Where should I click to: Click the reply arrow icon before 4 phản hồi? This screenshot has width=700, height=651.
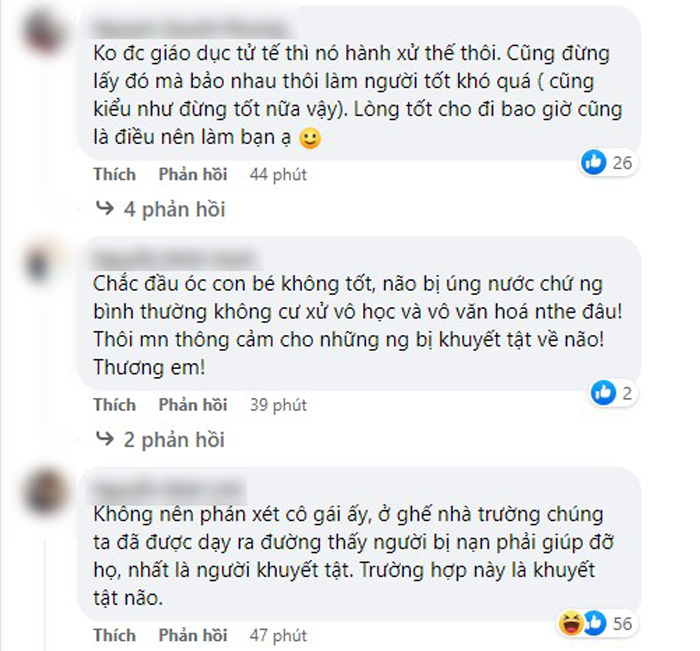tap(105, 208)
